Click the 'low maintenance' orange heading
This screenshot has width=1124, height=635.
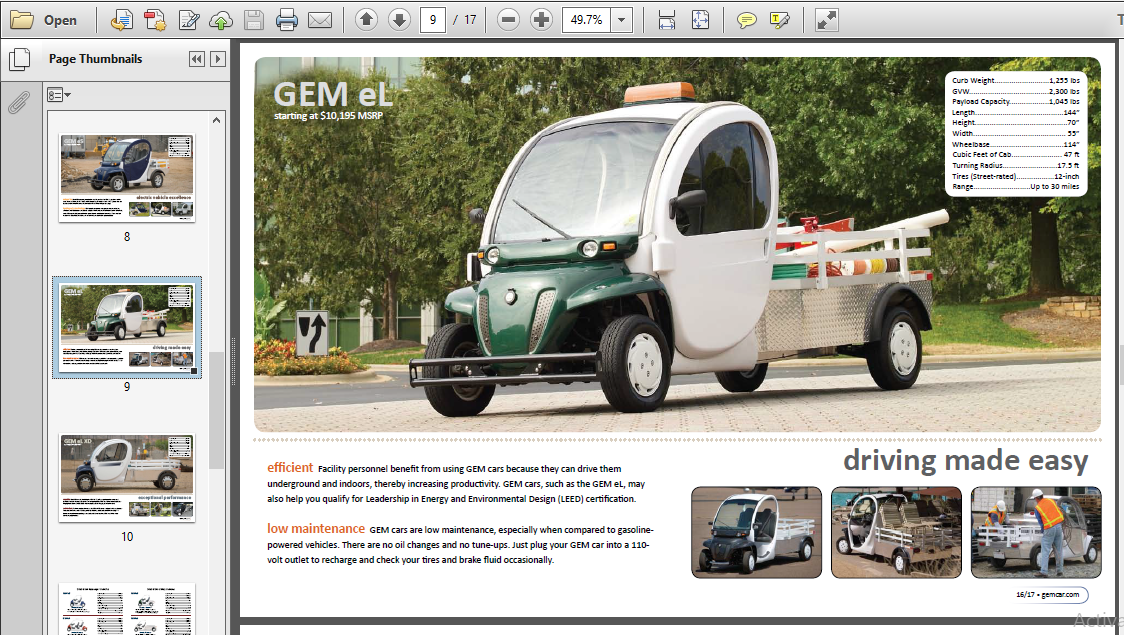pyautogui.click(x=316, y=528)
